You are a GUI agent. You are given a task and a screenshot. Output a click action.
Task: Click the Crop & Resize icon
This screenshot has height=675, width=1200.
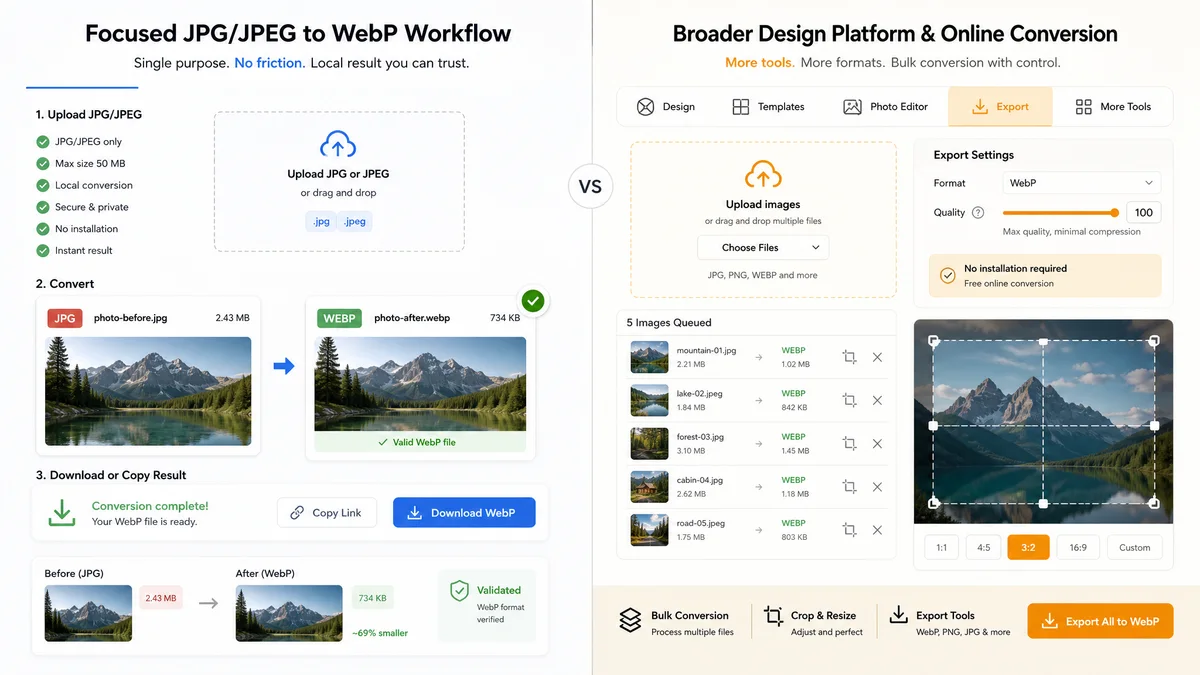pos(773,616)
